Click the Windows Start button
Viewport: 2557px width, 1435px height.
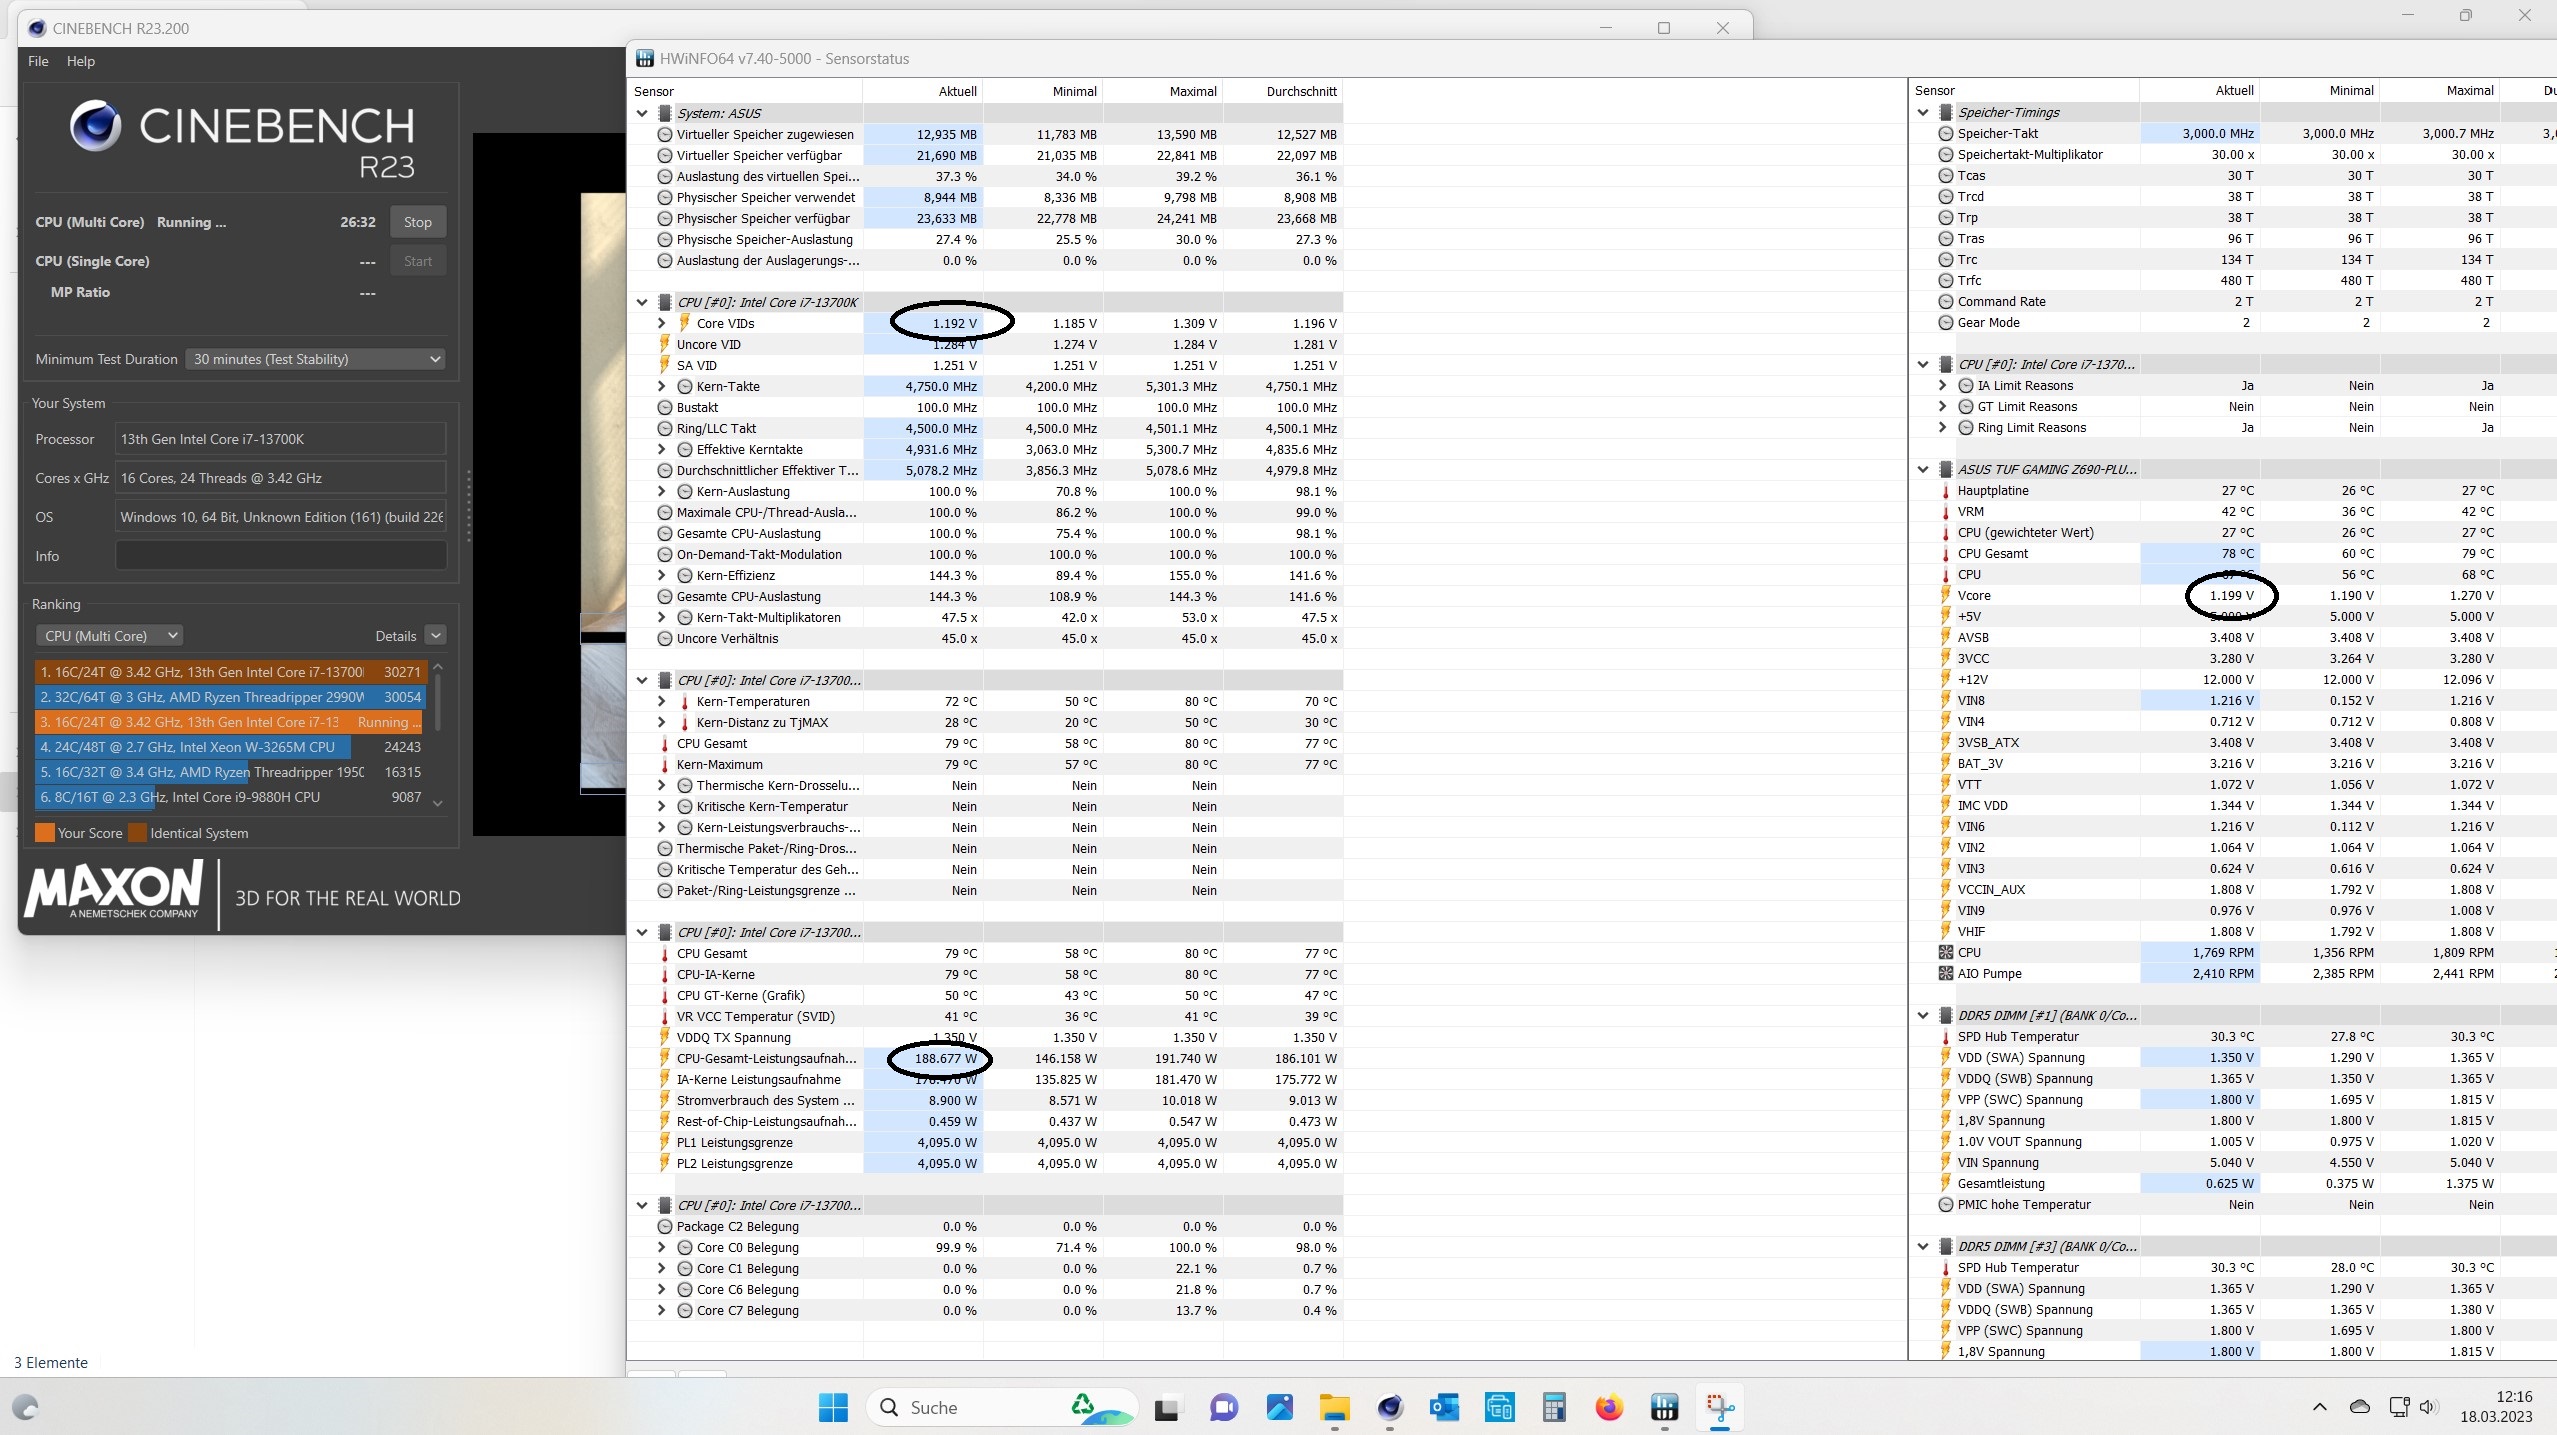pyautogui.click(x=833, y=1408)
